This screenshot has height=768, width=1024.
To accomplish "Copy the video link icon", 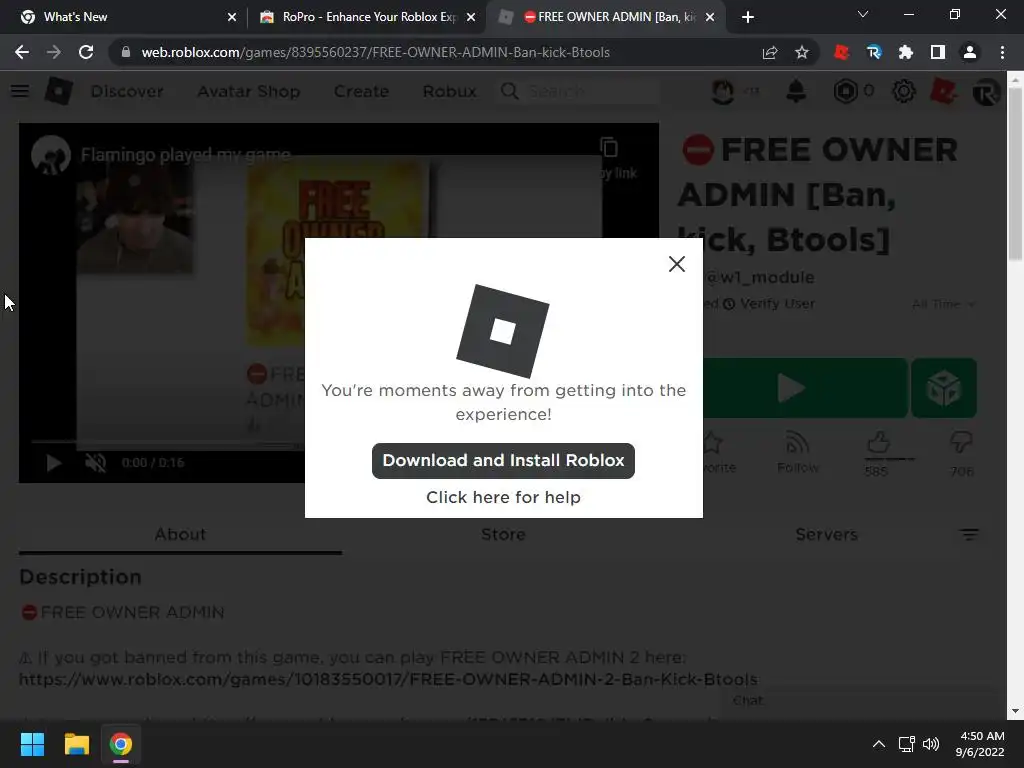I will [x=609, y=148].
